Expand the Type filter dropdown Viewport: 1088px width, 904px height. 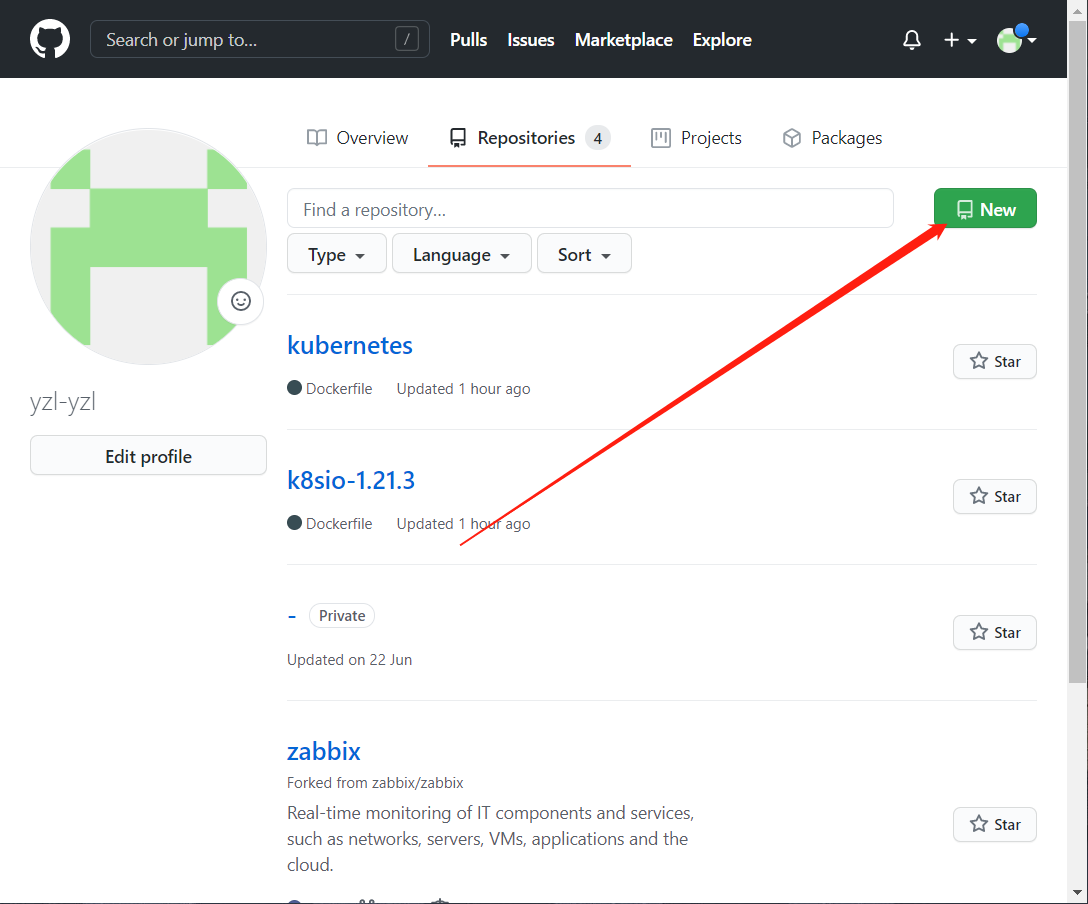(337, 254)
